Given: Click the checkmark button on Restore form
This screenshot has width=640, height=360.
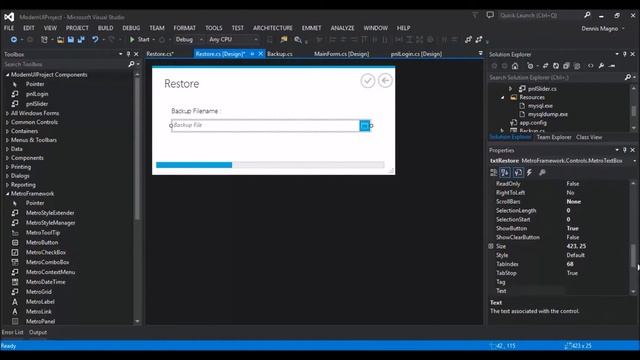Looking at the screenshot, I should (368, 81).
